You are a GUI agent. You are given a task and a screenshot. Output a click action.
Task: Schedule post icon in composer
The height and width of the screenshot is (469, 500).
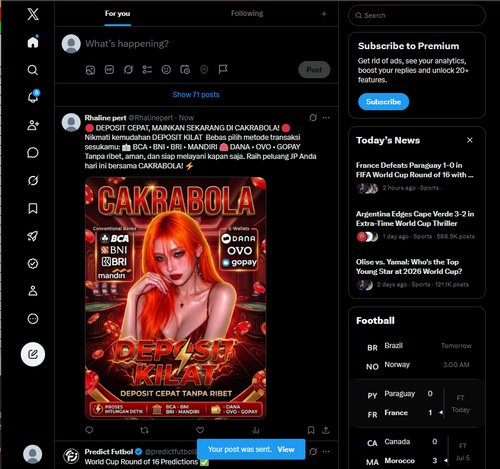(185, 69)
